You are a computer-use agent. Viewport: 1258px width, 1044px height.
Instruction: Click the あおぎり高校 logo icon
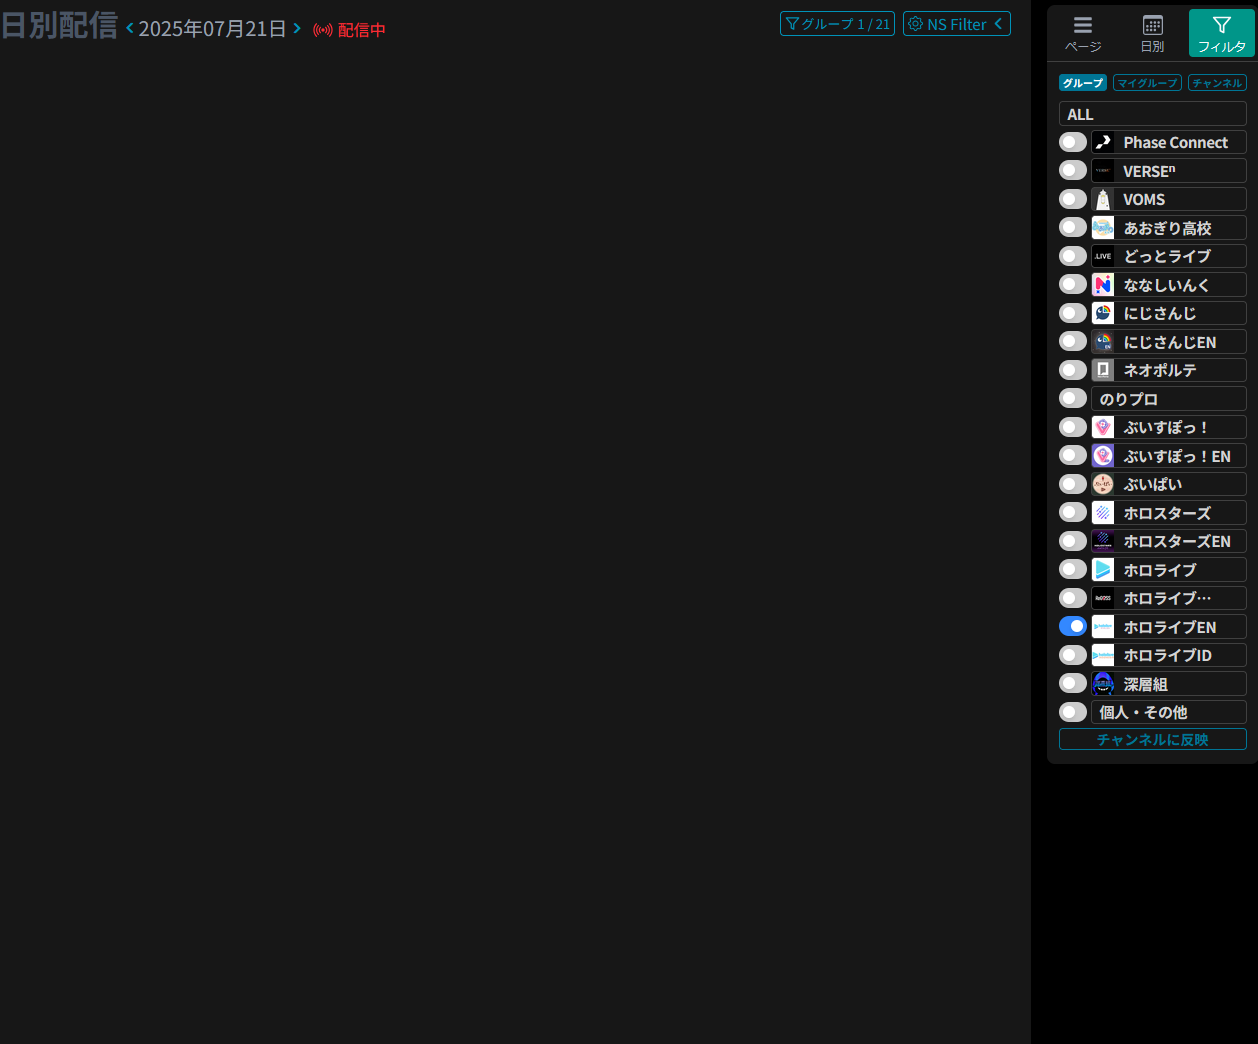coord(1103,227)
